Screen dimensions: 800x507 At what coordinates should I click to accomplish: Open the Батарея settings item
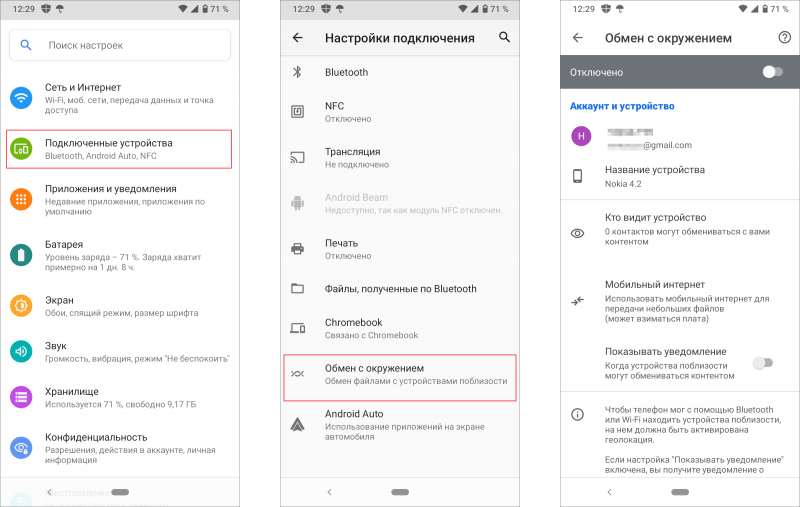(x=120, y=255)
